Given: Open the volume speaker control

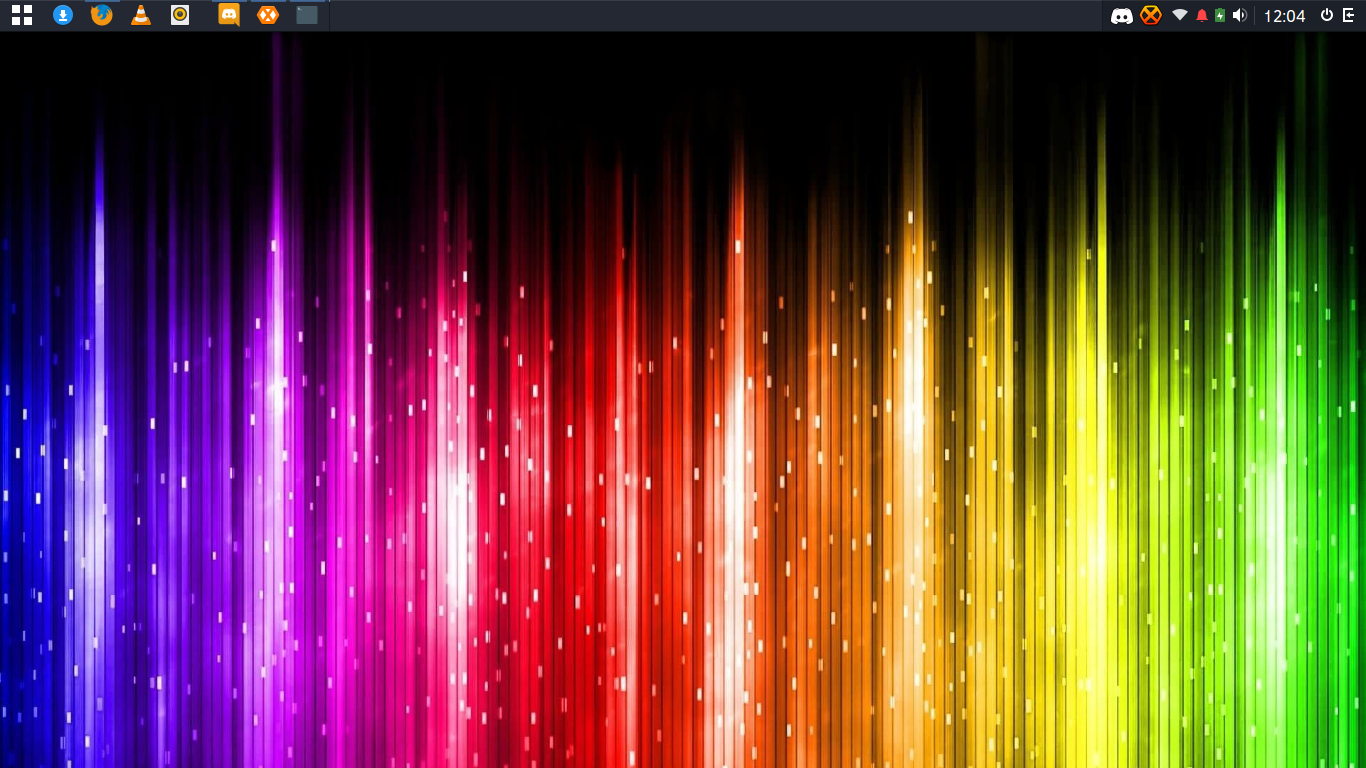Looking at the screenshot, I should pos(1240,15).
